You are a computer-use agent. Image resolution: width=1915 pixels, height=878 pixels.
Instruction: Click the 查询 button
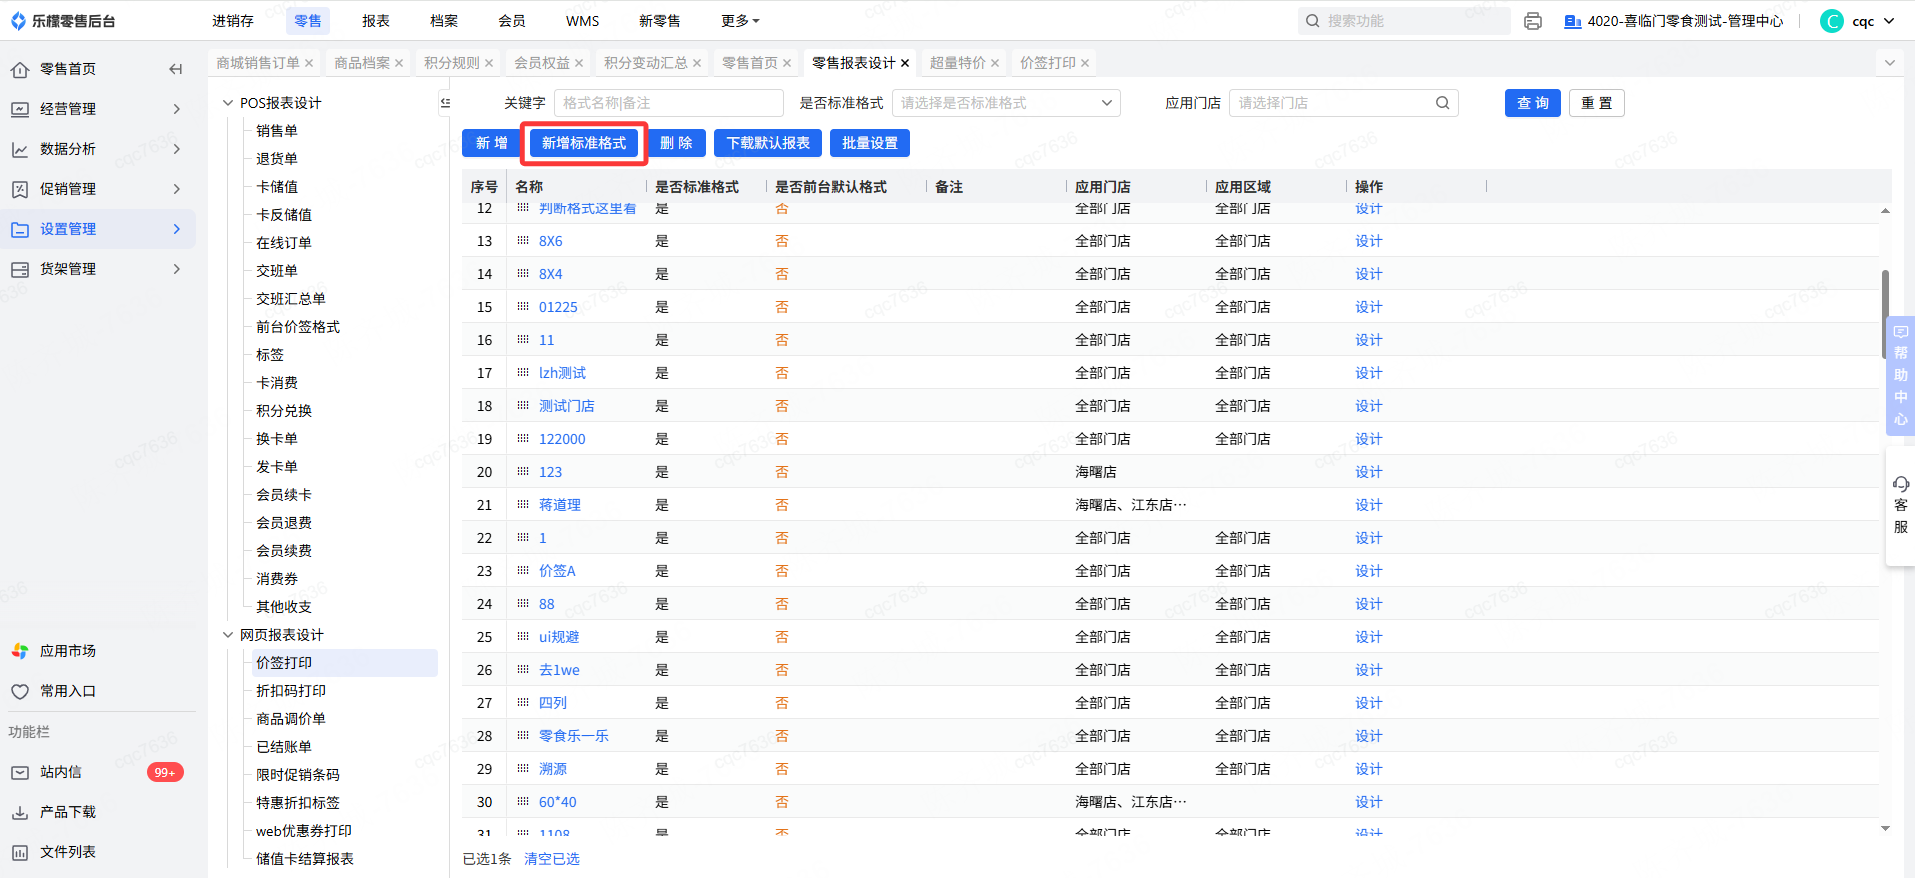(x=1533, y=103)
